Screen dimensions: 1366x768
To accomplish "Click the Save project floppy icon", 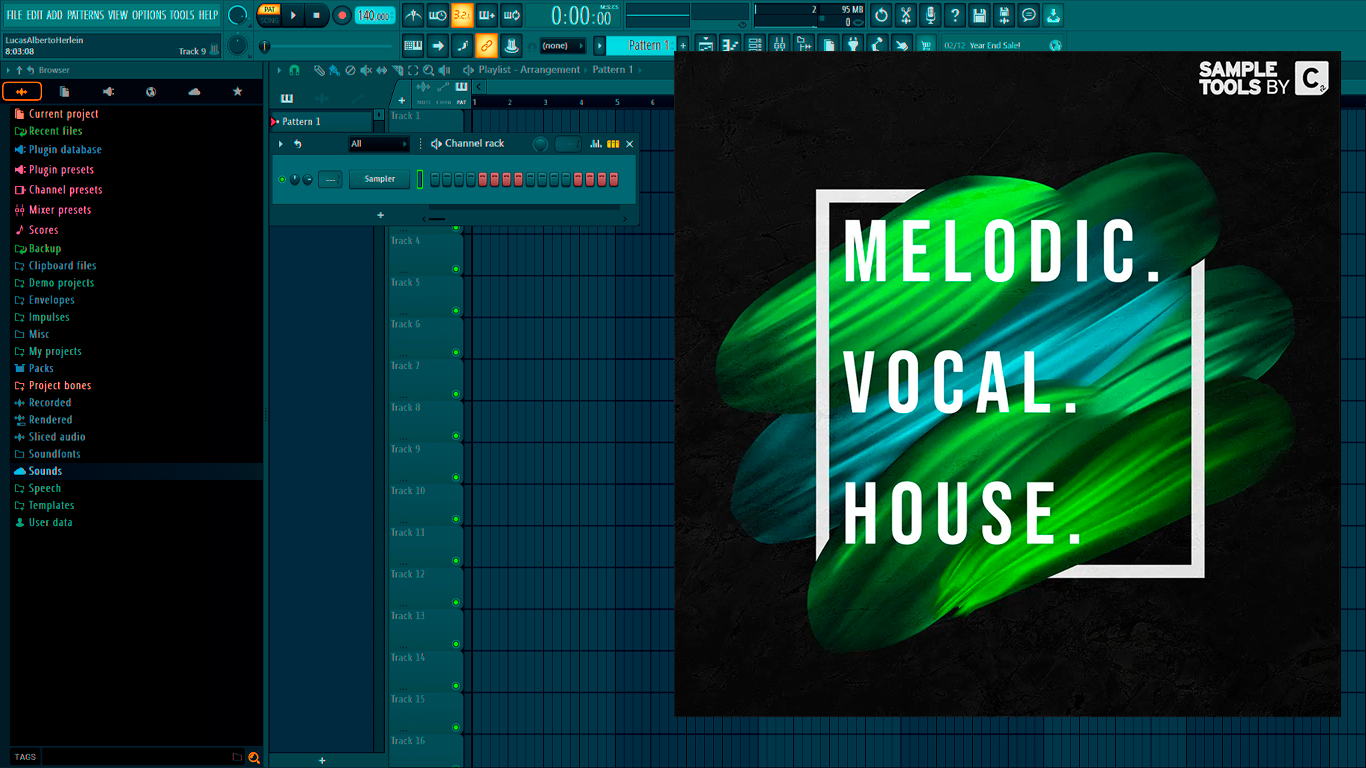I will pos(979,15).
